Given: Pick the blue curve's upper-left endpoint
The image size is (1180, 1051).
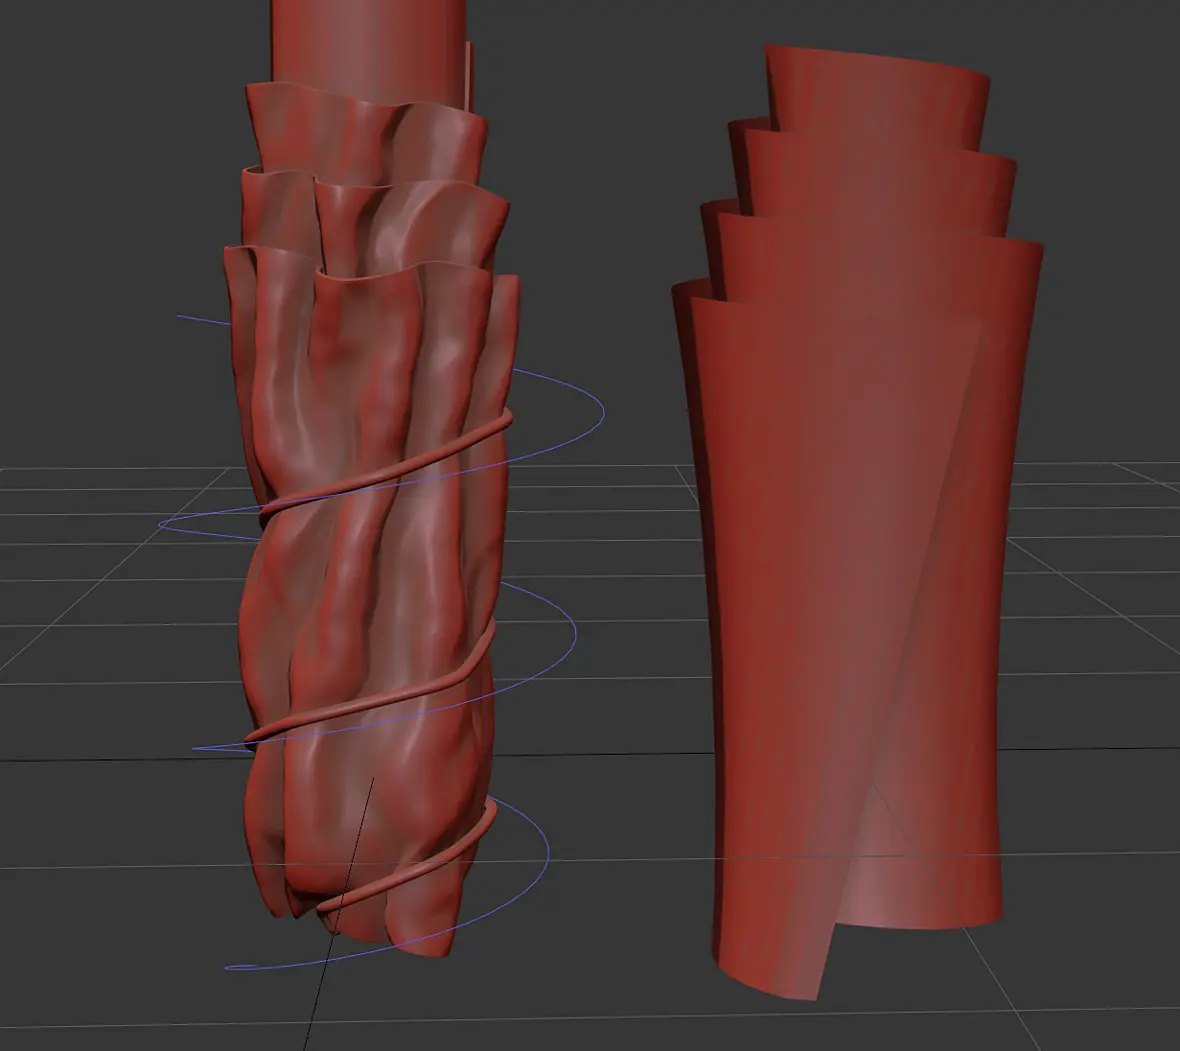Looking at the screenshot, I should pyautogui.click(x=179, y=316).
